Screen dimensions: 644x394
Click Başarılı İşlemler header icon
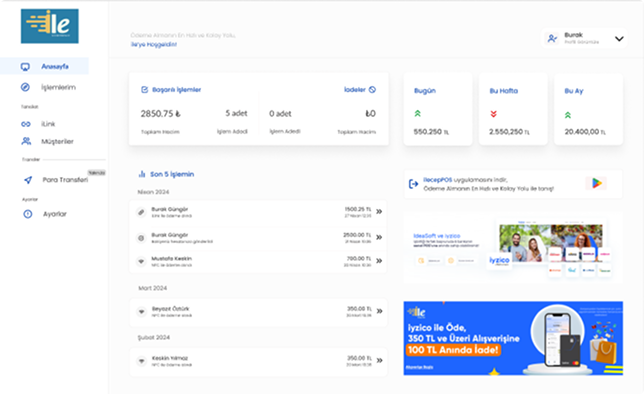pos(145,90)
